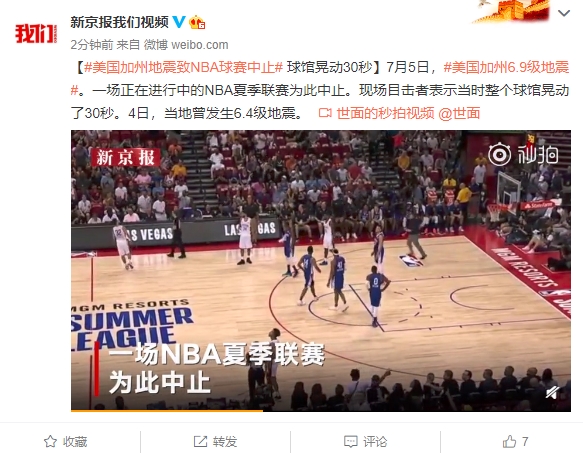Open the 我们 profile avatar
Screen dimensions: 583x453
point(36,33)
